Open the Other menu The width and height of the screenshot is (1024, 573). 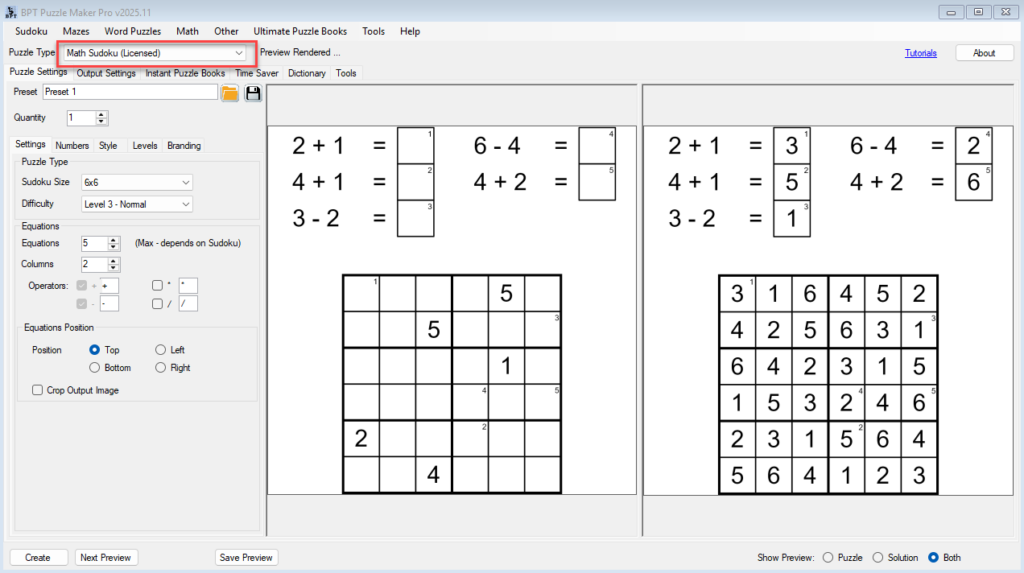tap(226, 31)
